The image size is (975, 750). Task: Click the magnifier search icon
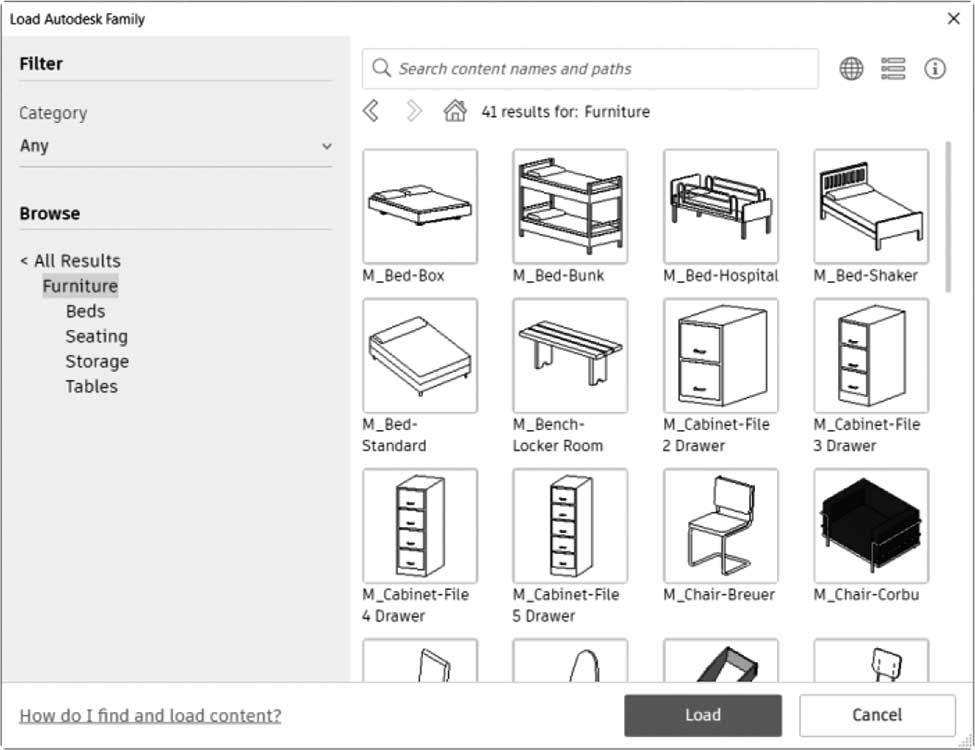pos(381,68)
